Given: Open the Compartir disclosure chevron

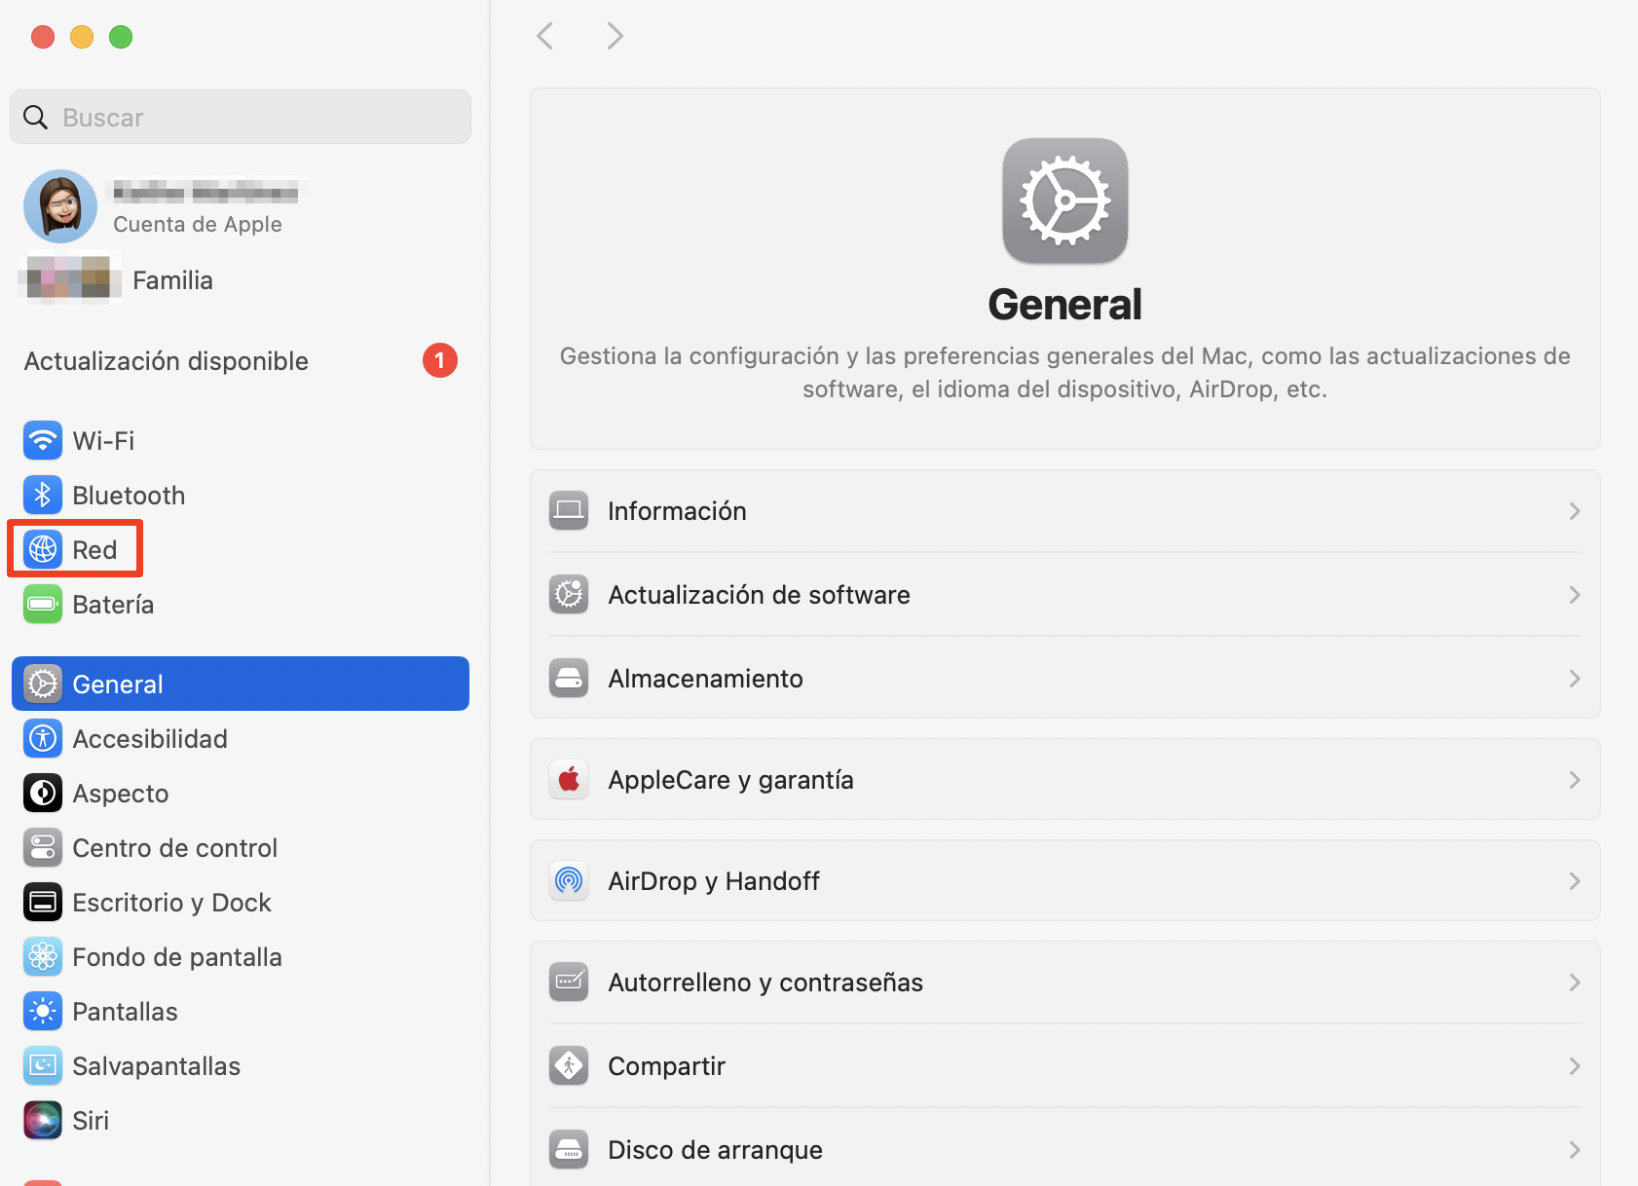Looking at the screenshot, I should [x=1574, y=1065].
